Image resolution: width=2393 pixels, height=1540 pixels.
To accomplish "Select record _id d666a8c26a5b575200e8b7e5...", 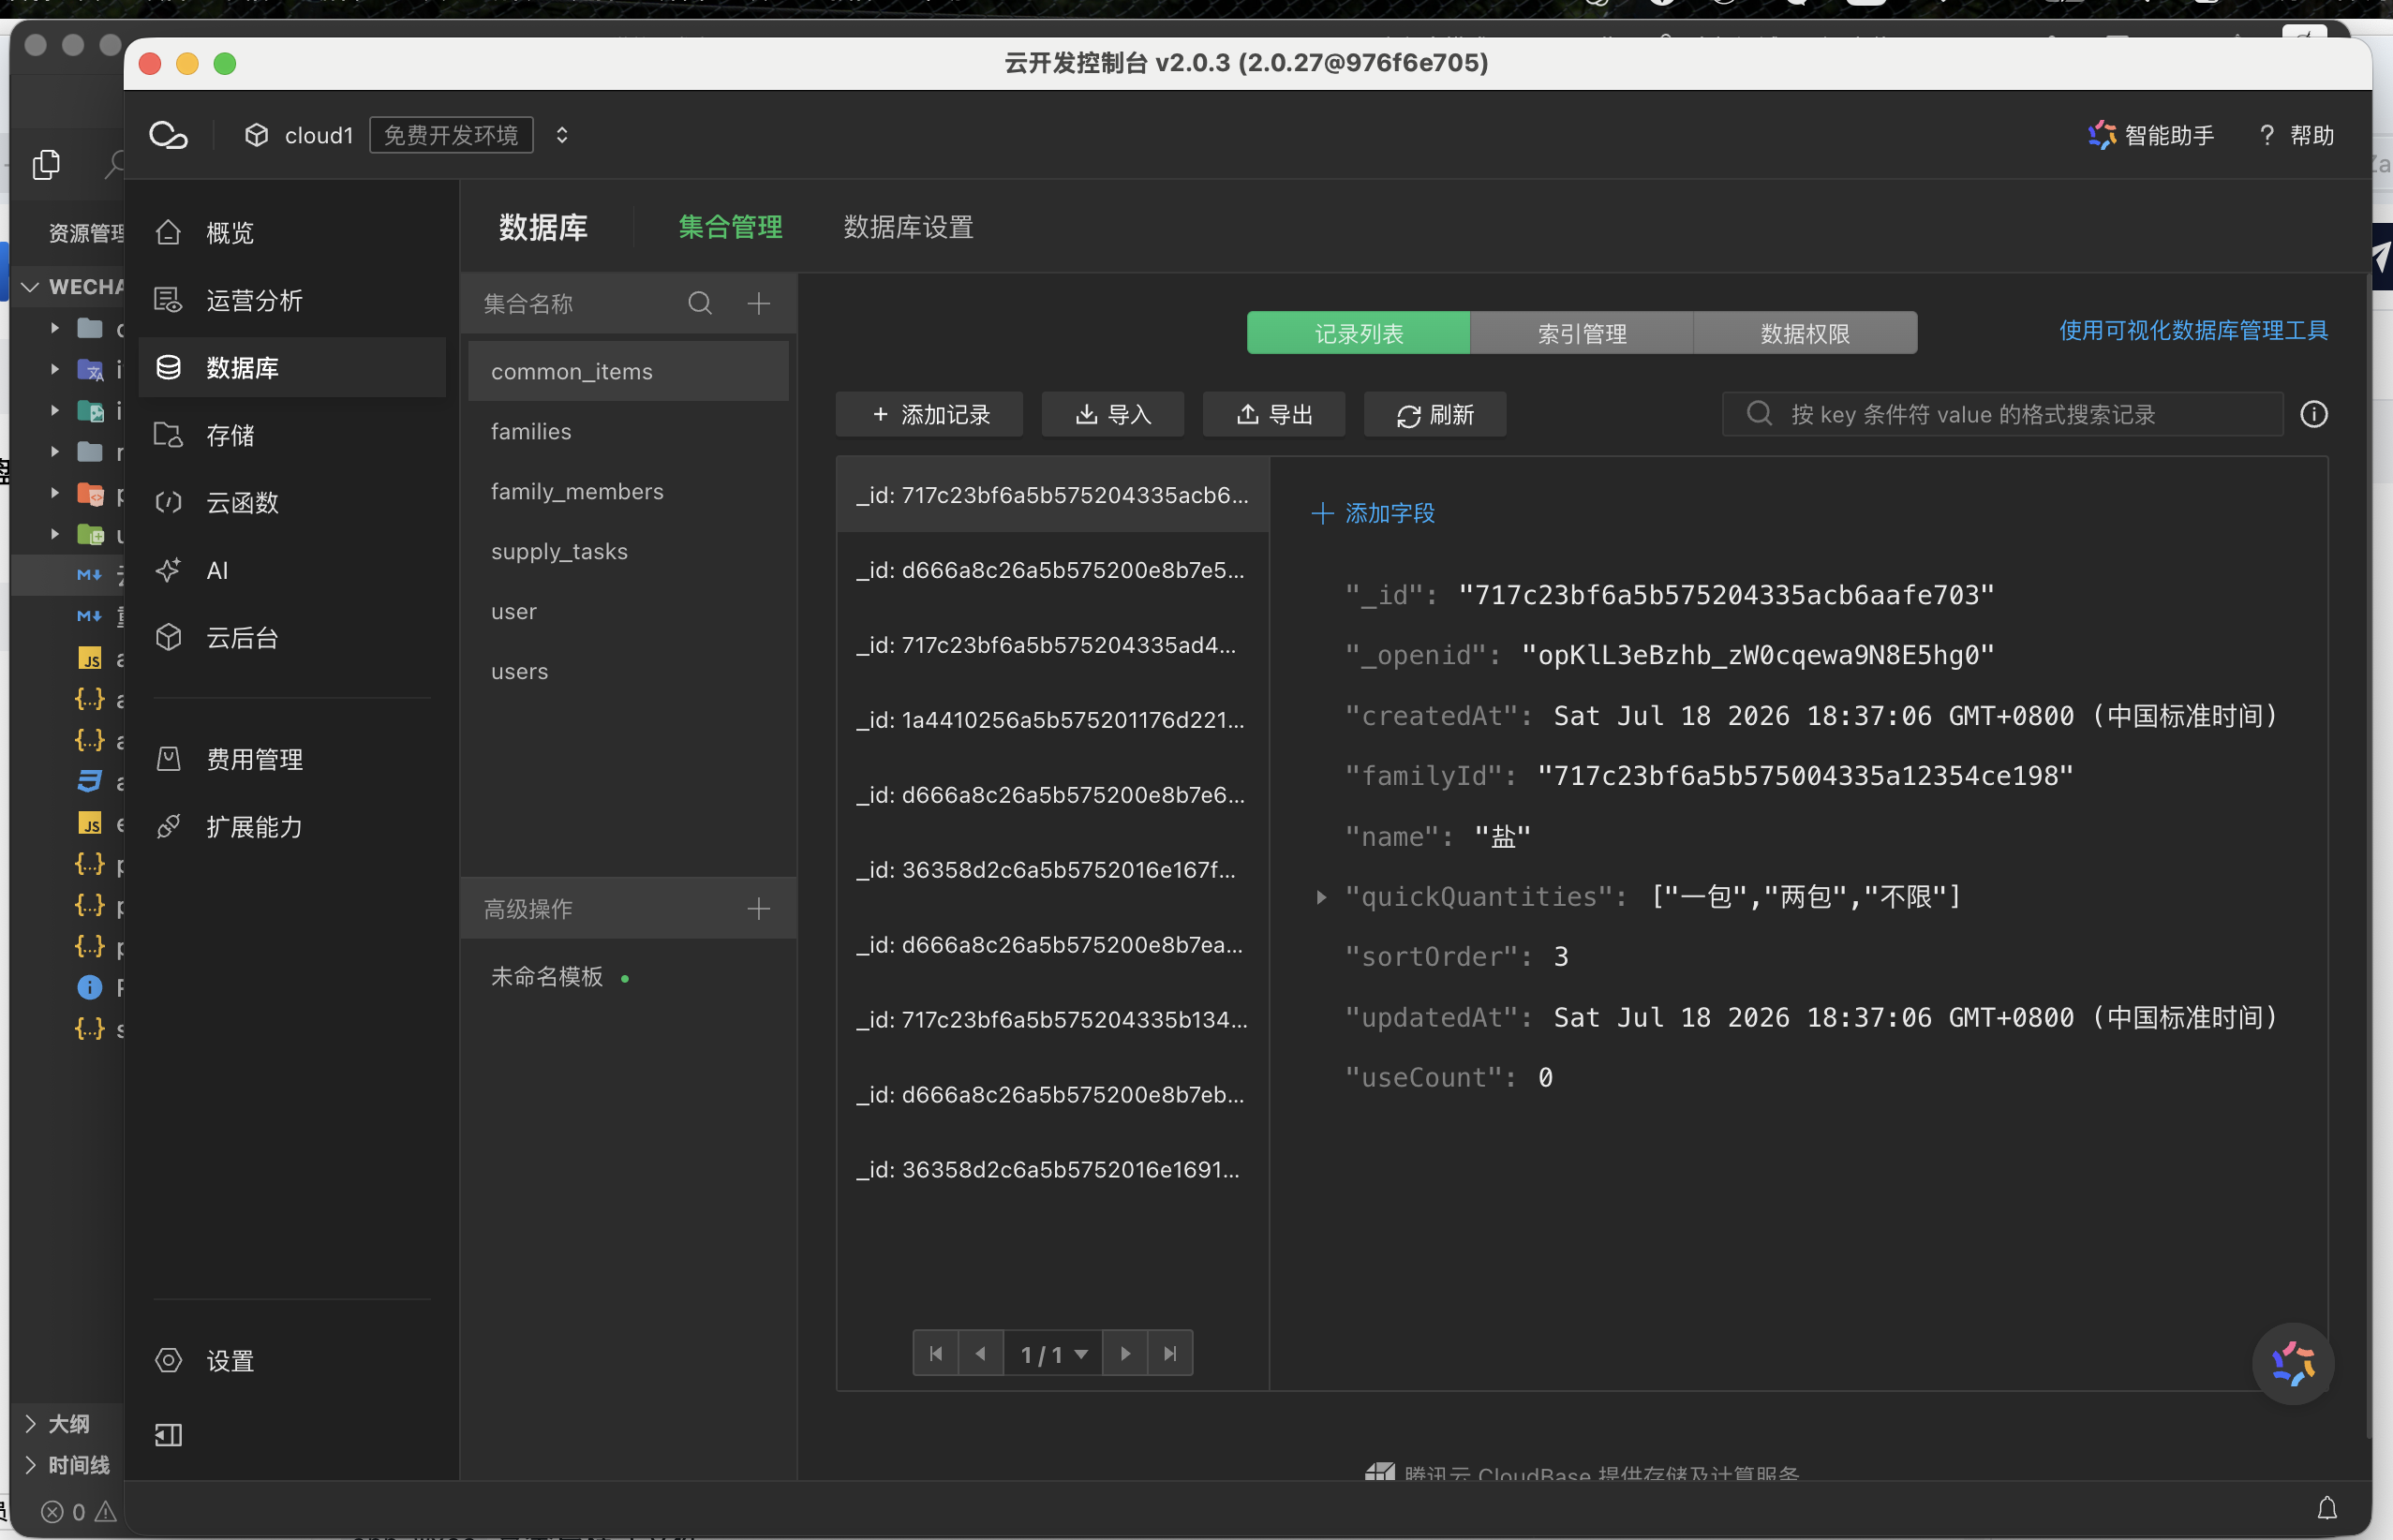I will [1052, 570].
